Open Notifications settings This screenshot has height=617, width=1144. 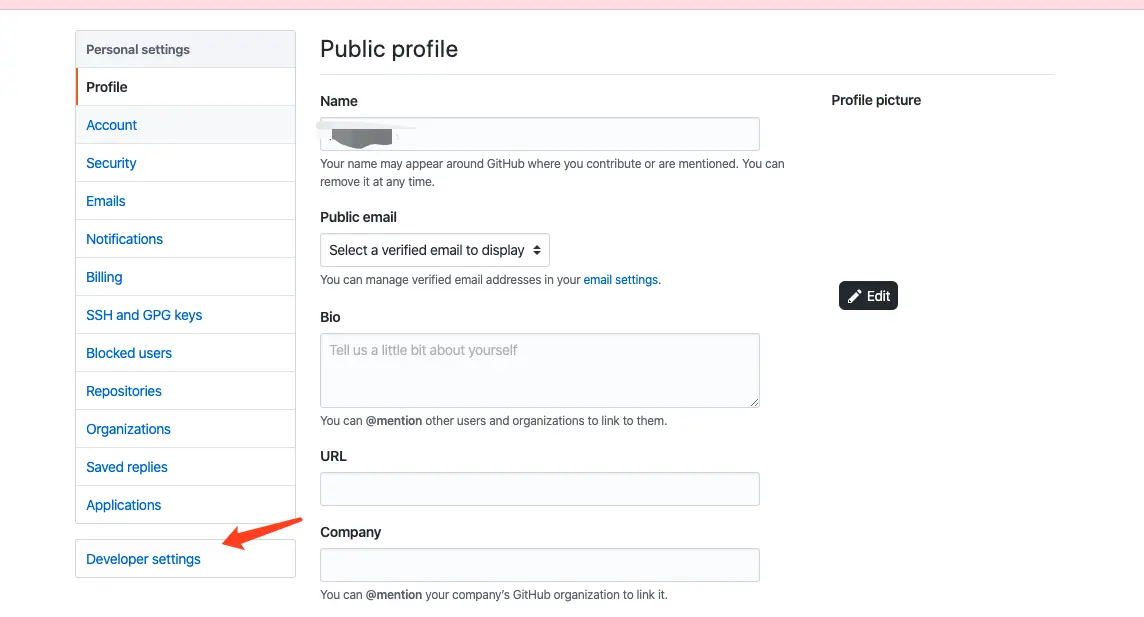coord(124,239)
